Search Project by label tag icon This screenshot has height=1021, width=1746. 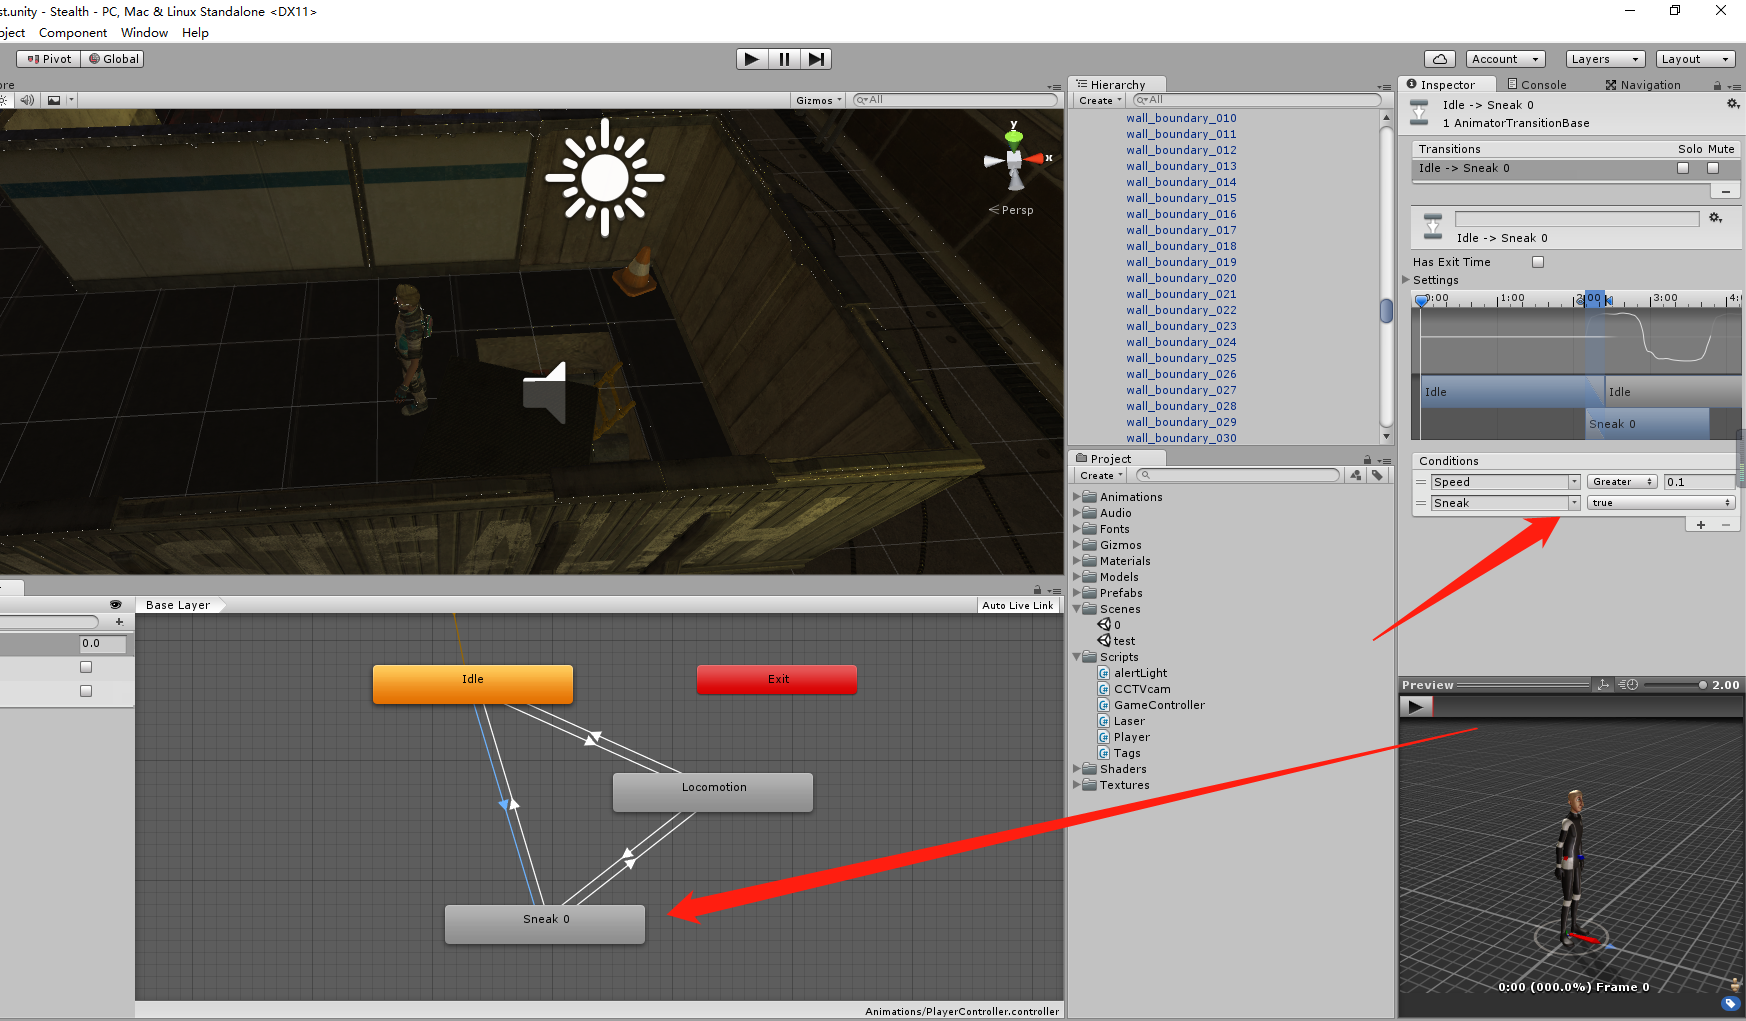click(1378, 476)
